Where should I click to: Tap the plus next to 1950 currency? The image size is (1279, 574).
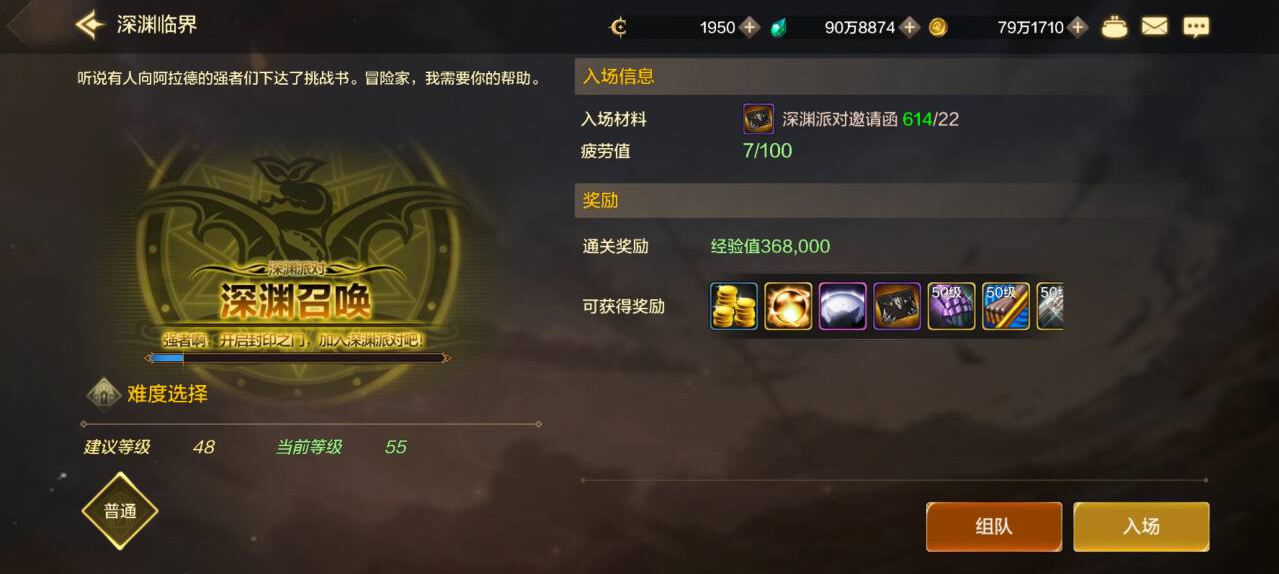tap(750, 27)
